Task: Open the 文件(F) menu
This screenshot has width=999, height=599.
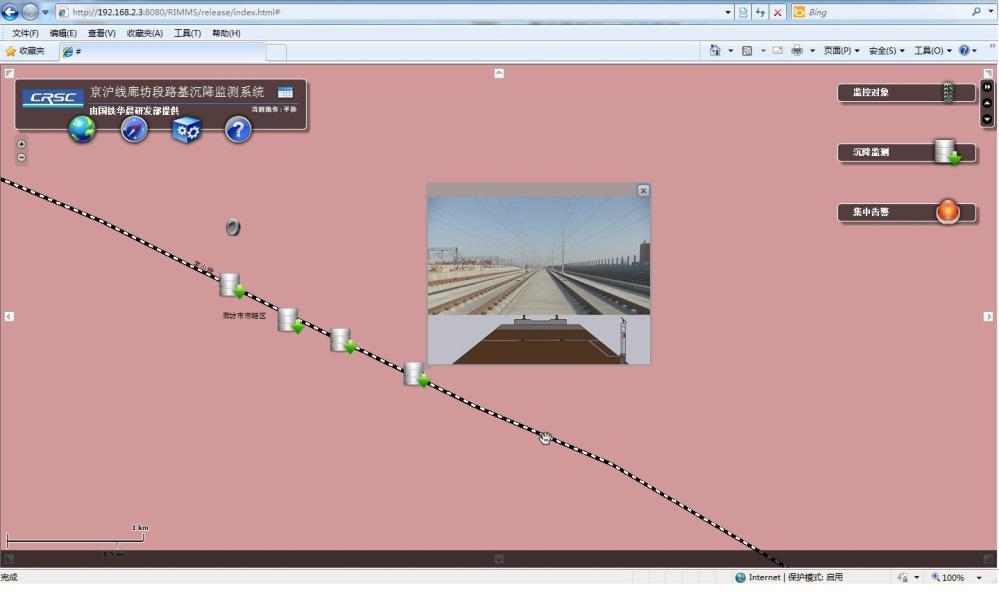Action: tap(25, 33)
